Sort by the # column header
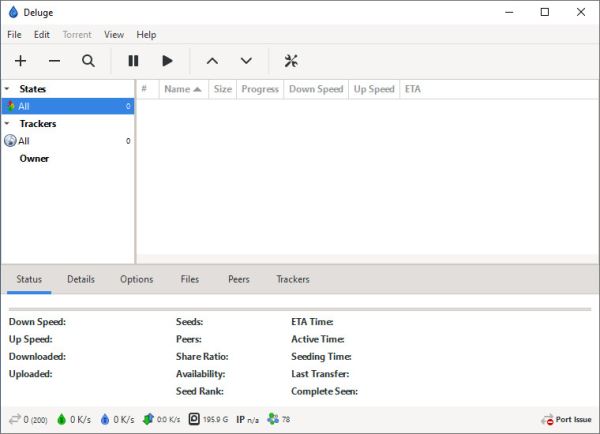The image size is (600, 434). click(x=147, y=89)
